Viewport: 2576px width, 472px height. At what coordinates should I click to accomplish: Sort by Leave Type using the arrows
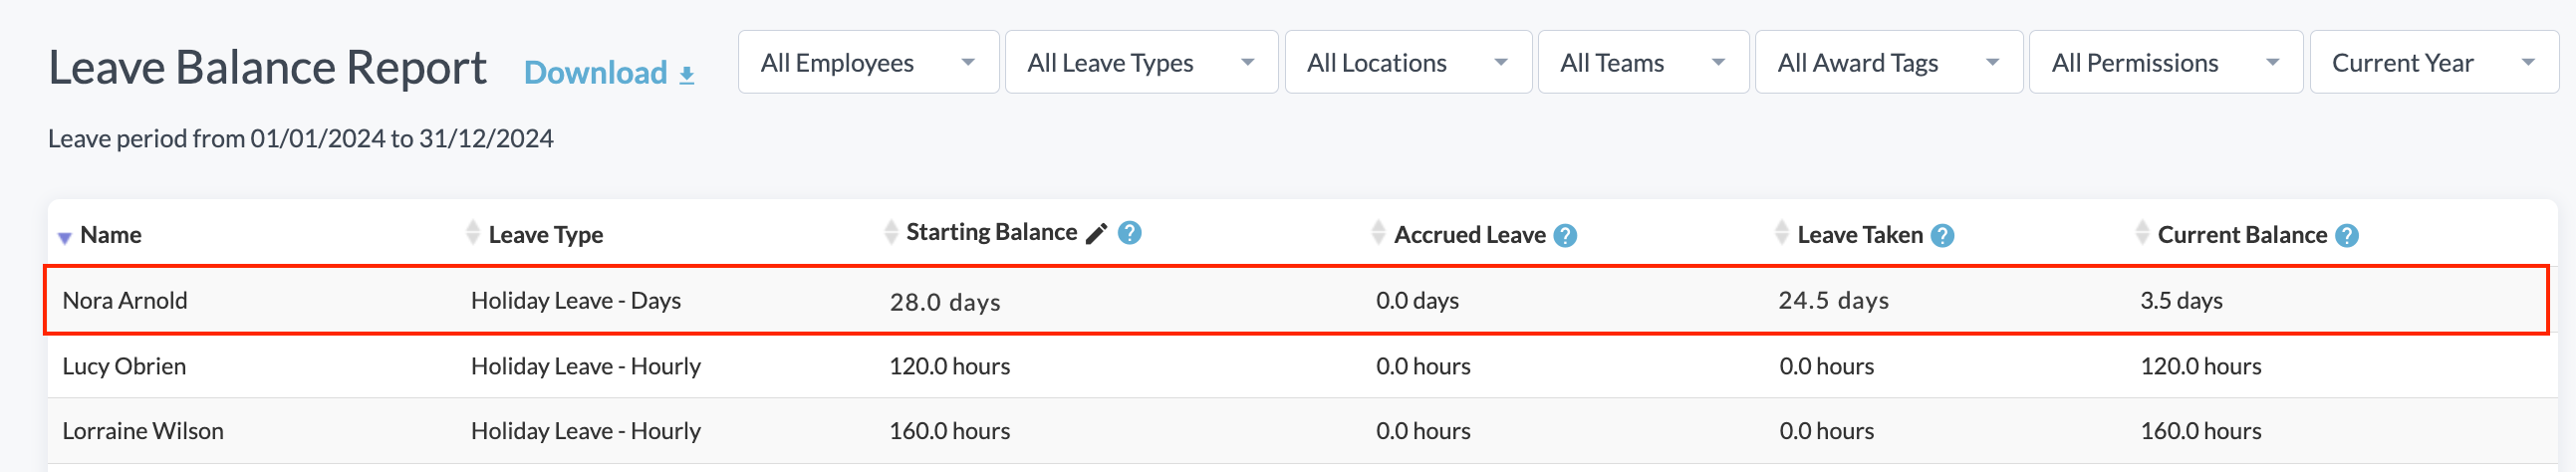click(473, 233)
